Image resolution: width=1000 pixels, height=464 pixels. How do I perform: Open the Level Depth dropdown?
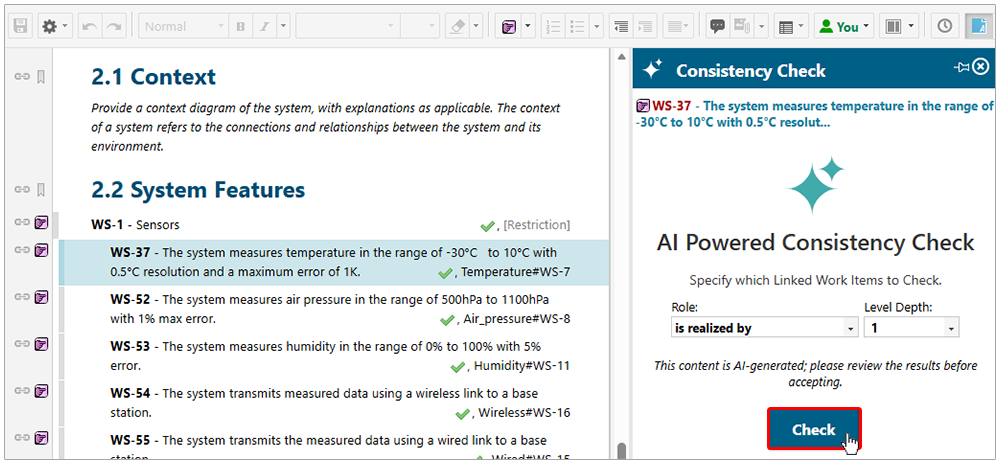click(x=910, y=327)
